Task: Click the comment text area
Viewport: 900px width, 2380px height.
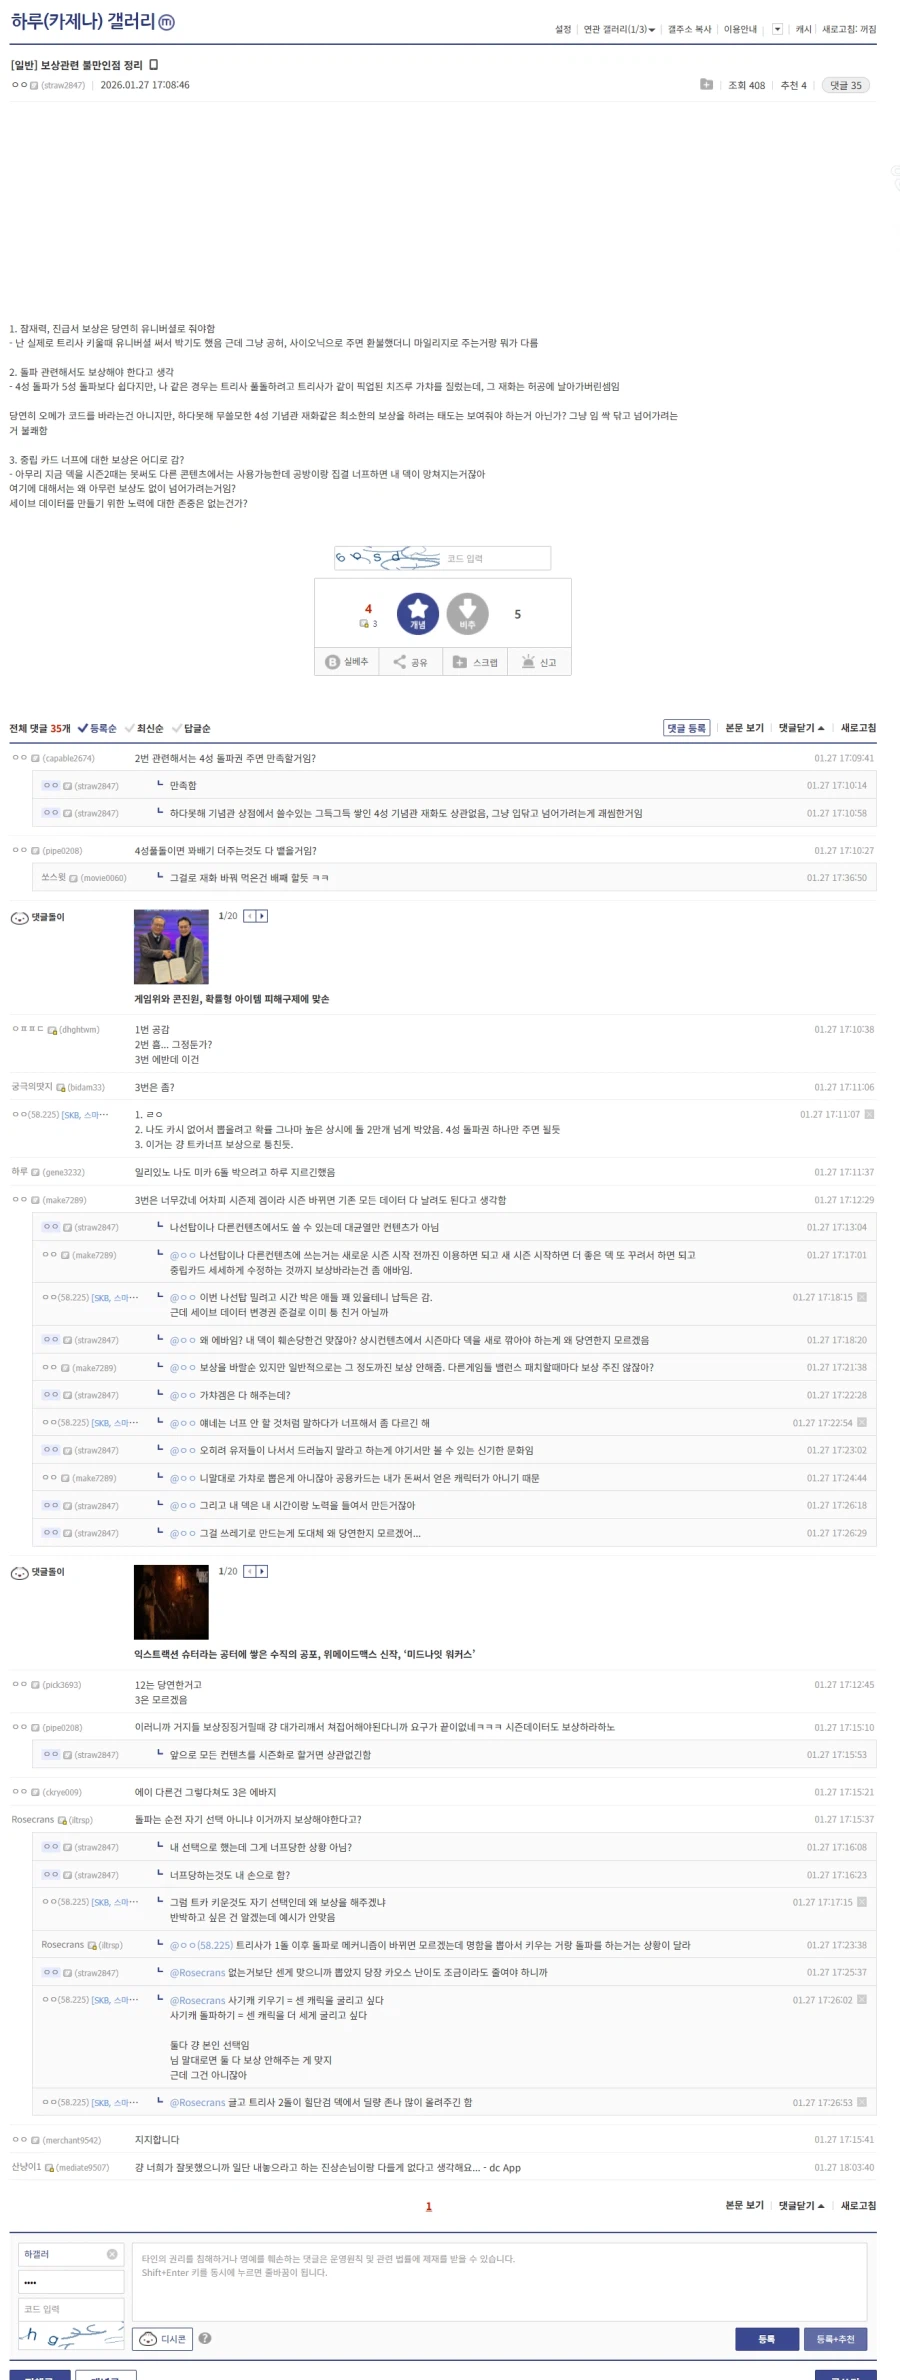Action: tap(499, 2281)
